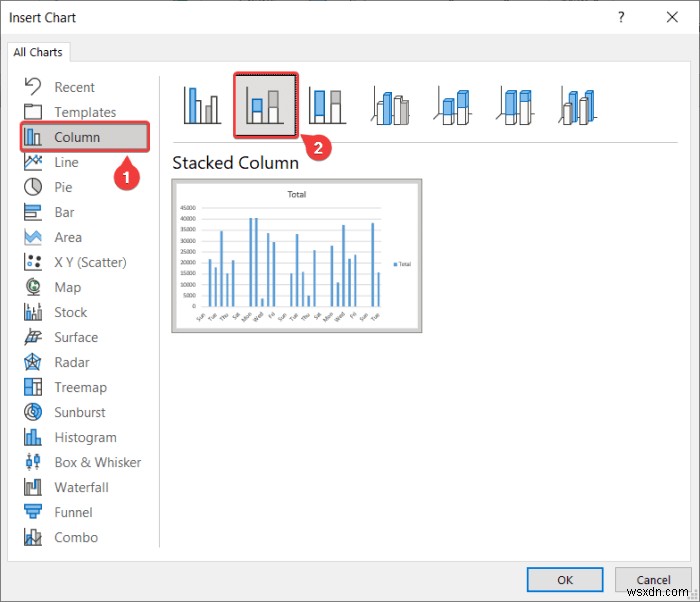Select the 3-D Column chart icon
This screenshot has width=700, height=602.
(x=577, y=106)
